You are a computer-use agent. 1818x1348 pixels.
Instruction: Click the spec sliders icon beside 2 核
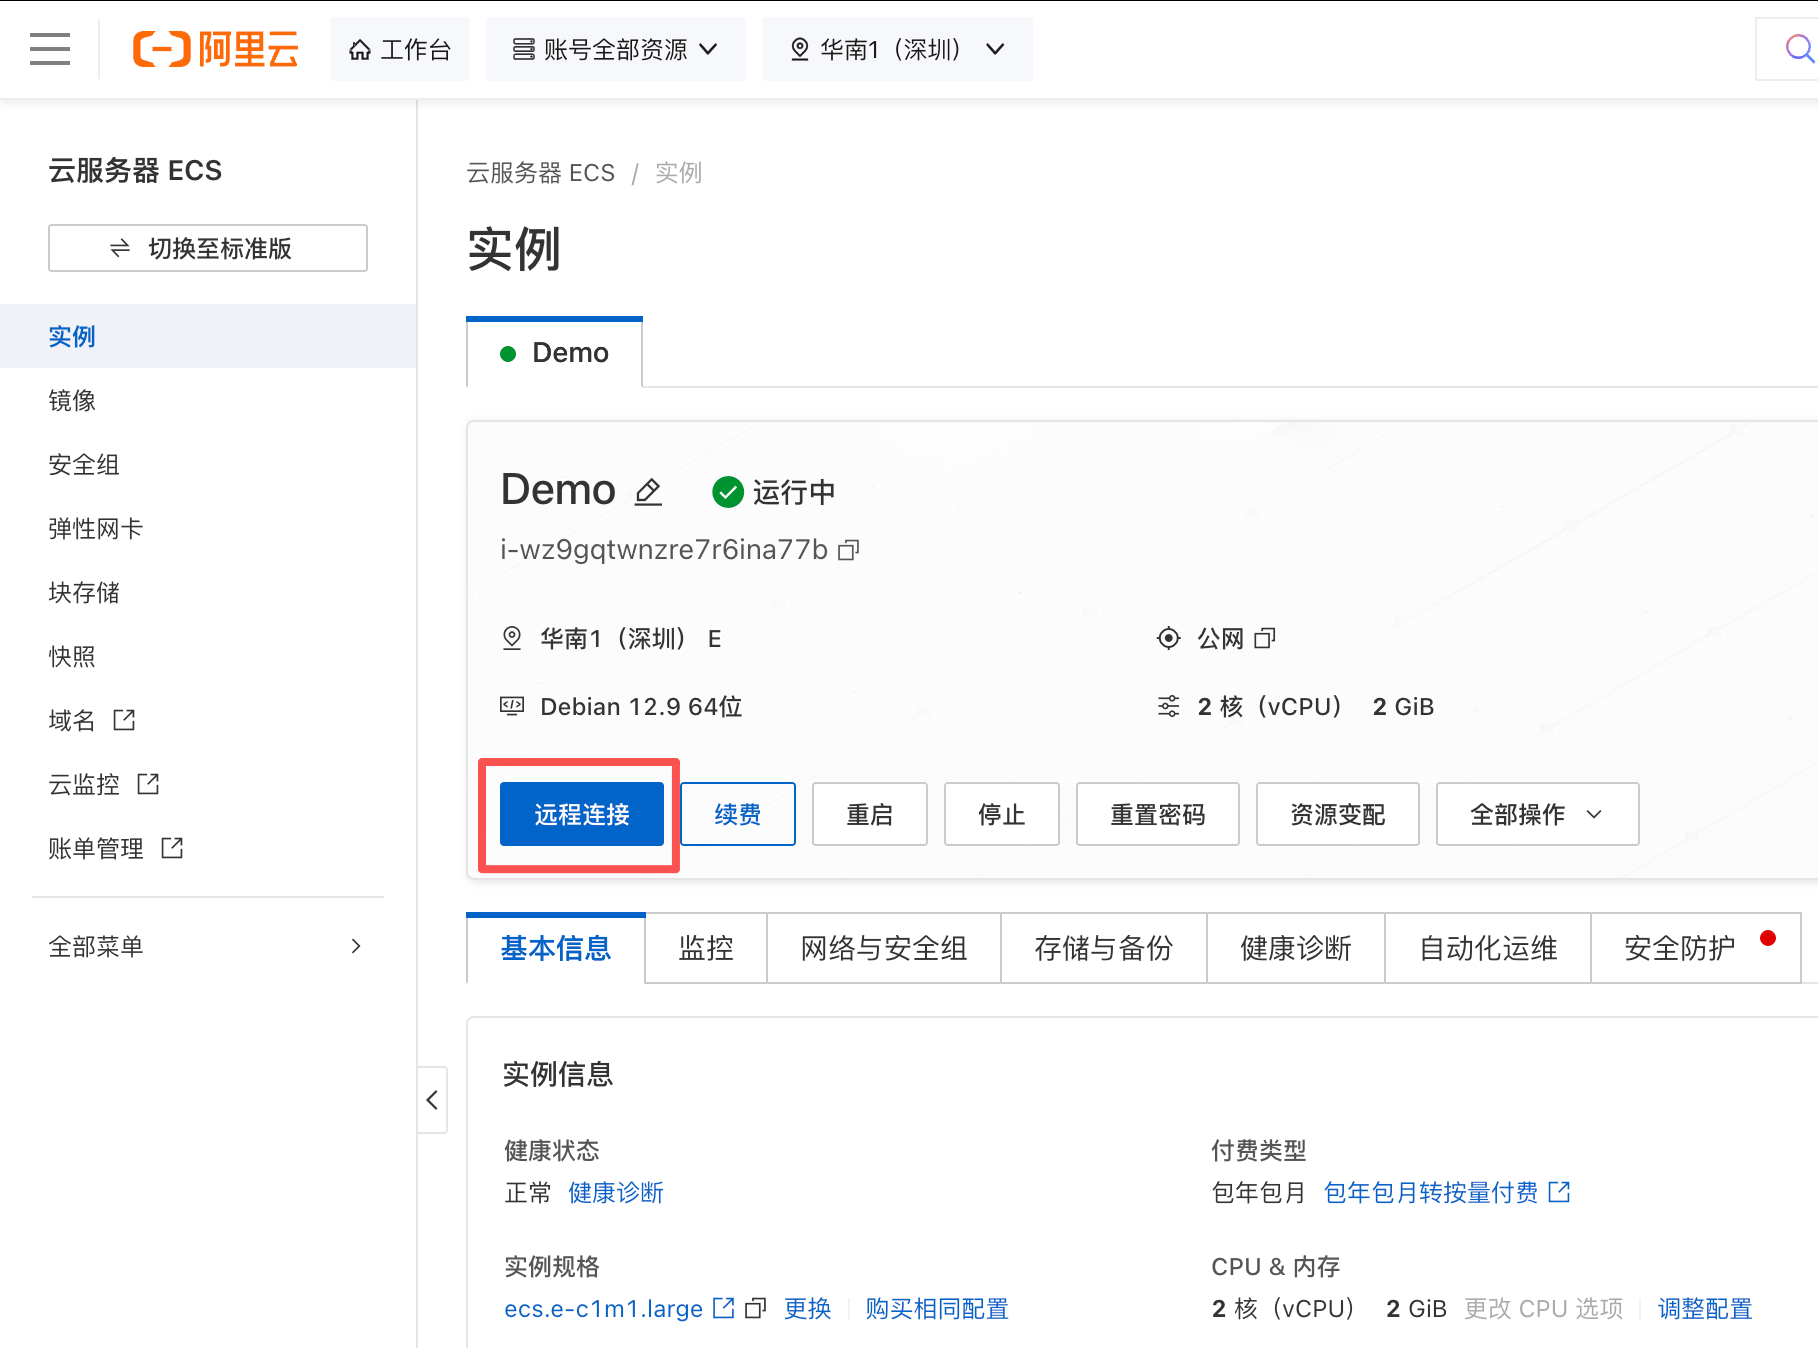coord(1168,706)
